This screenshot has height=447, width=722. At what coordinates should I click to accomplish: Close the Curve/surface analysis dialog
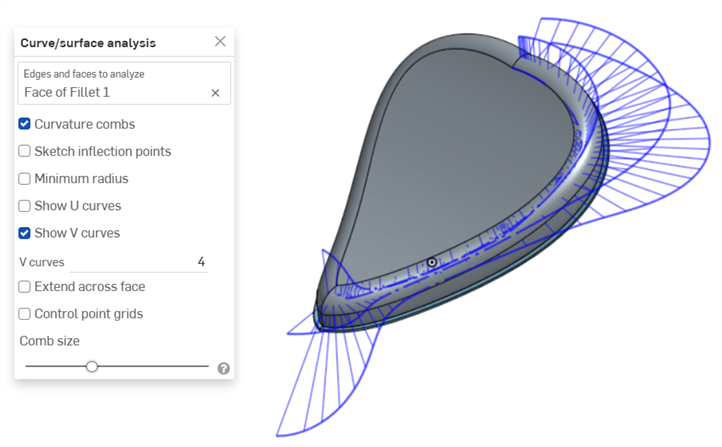pos(220,41)
